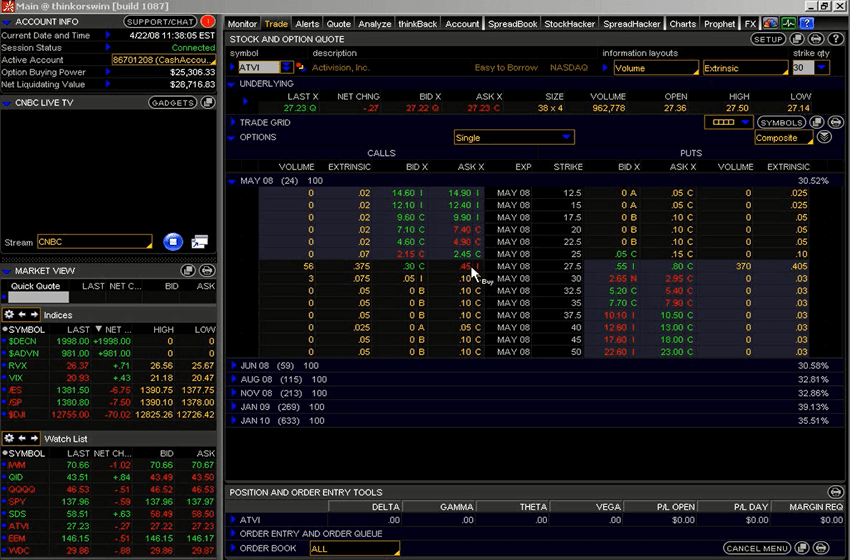Collapse the CNBC LIVE TV section
850x560 pixels.
[7, 103]
